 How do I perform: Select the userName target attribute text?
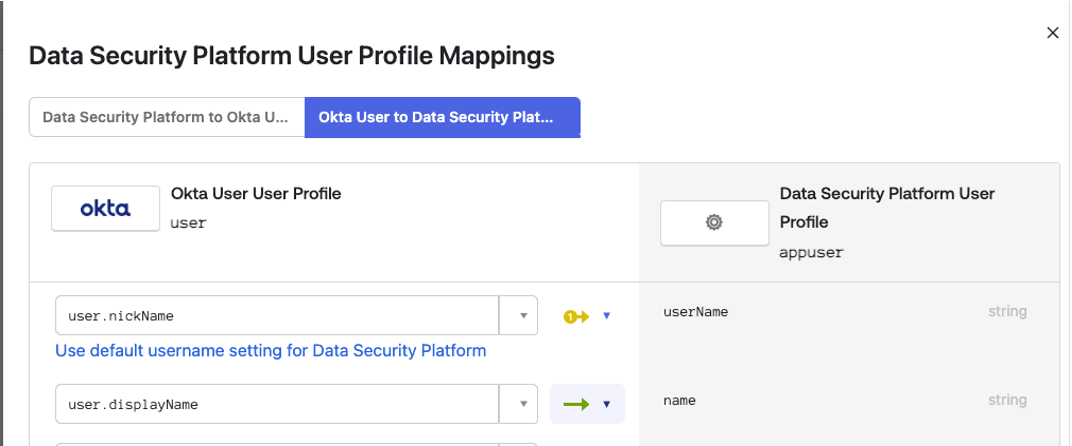pos(695,312)
